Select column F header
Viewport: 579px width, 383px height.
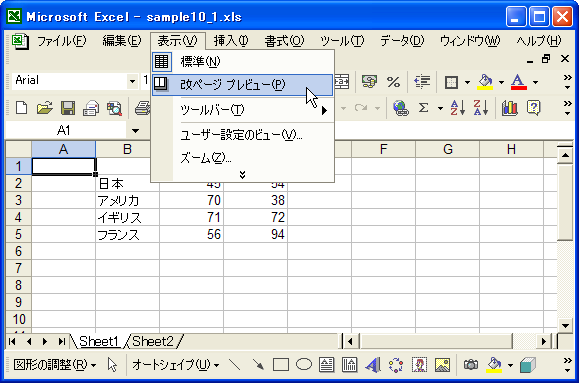coord(383,150)
